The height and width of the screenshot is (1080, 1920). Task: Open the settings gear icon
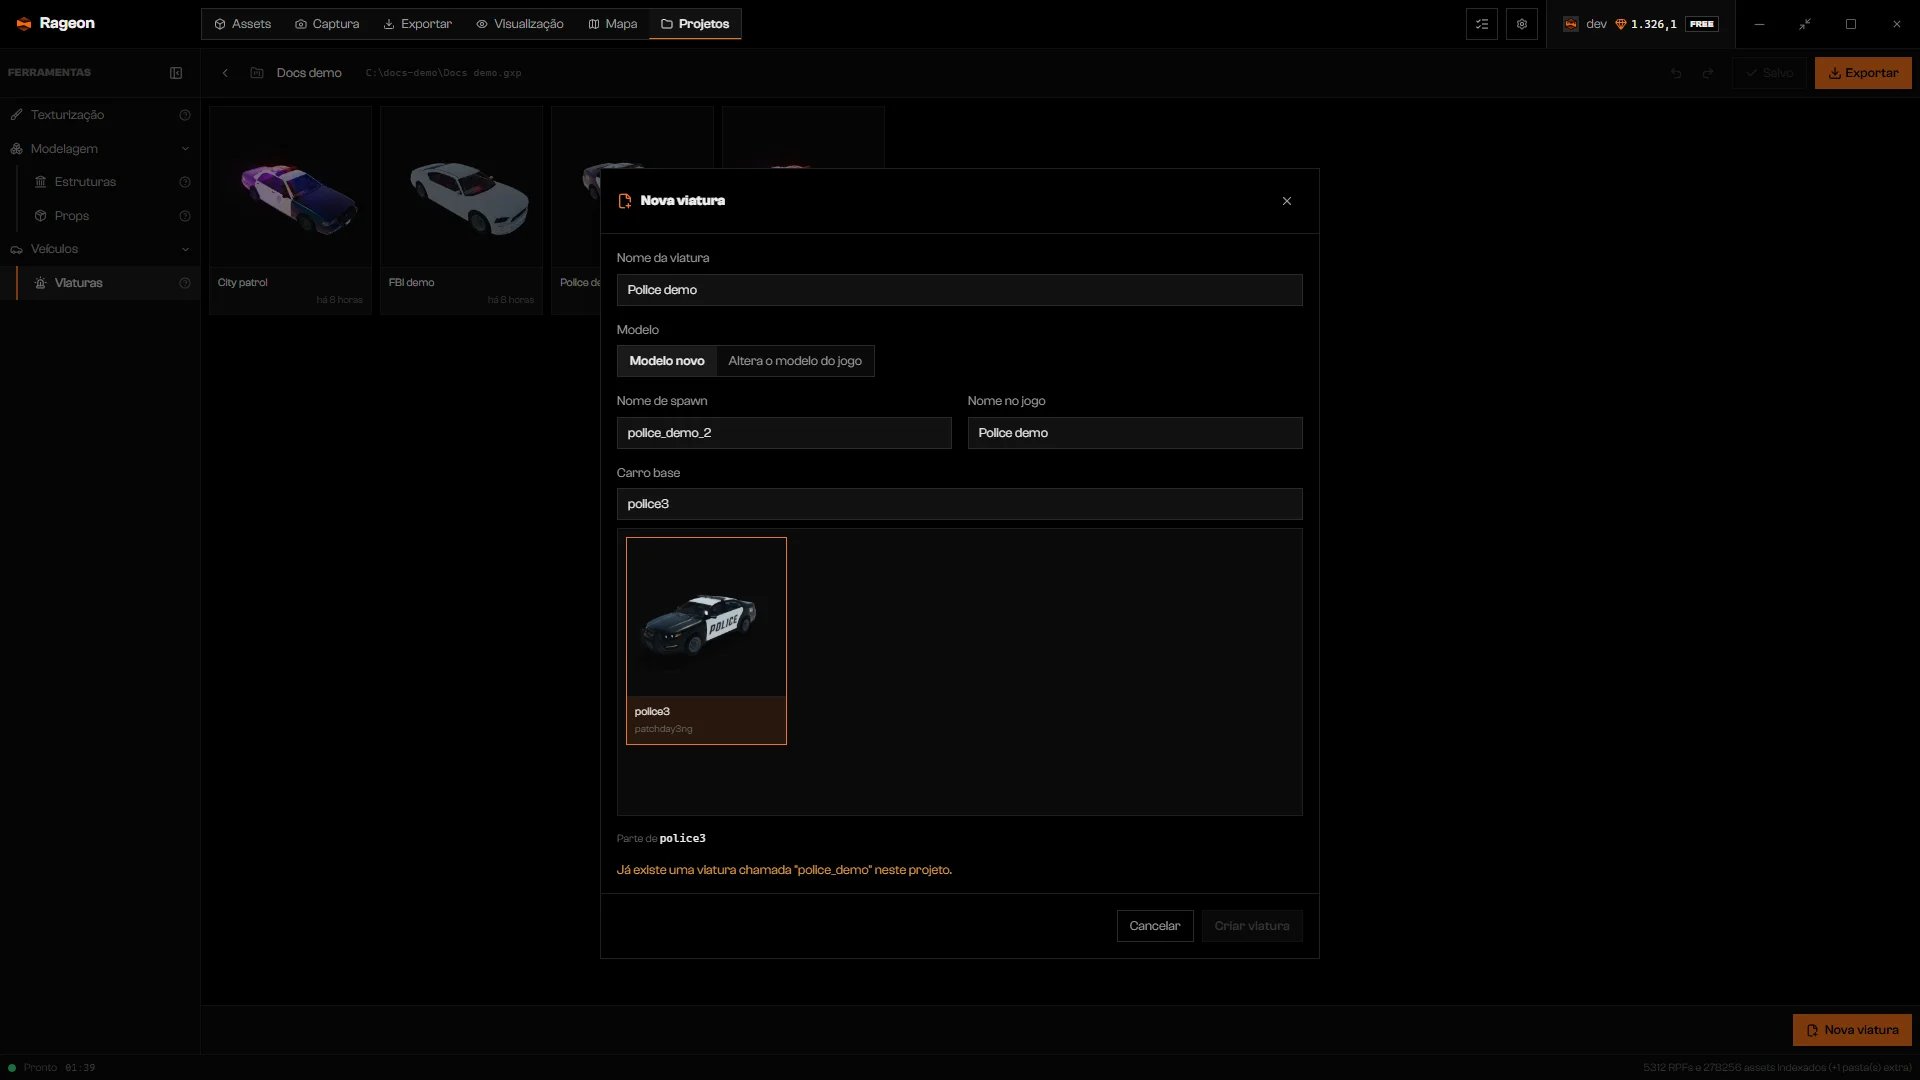tap(1522, 24)
